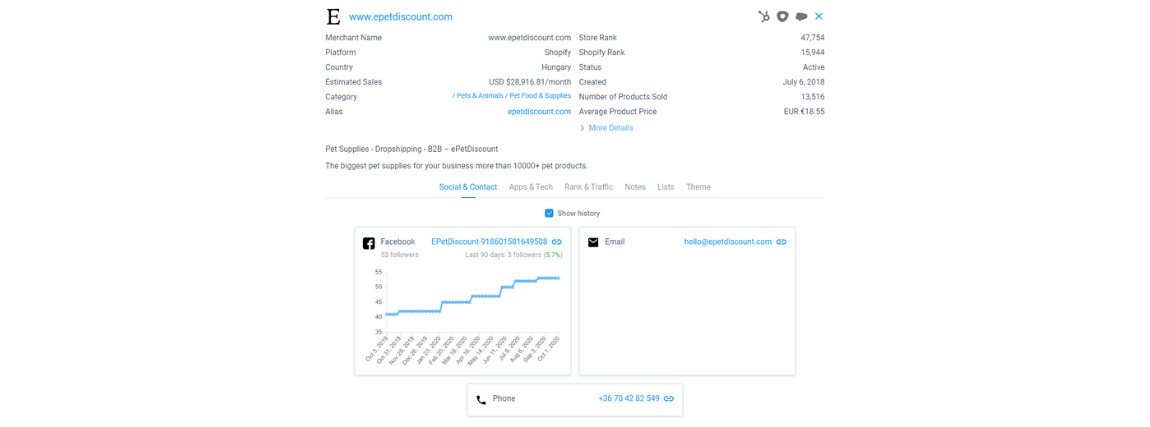The width and height of the screenshot is (1150, 427).
Task: Select the Notes tab
Action: [x=635, y=187]
